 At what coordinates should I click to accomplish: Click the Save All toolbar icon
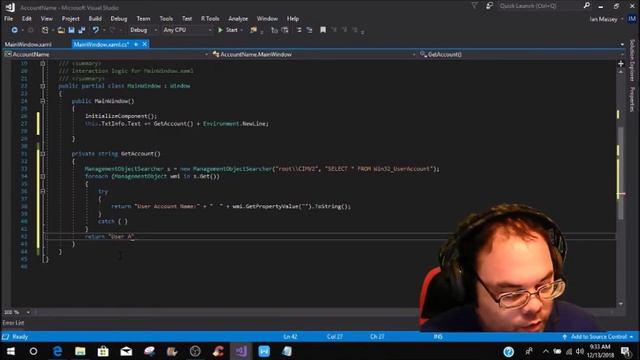coord(82,30)
